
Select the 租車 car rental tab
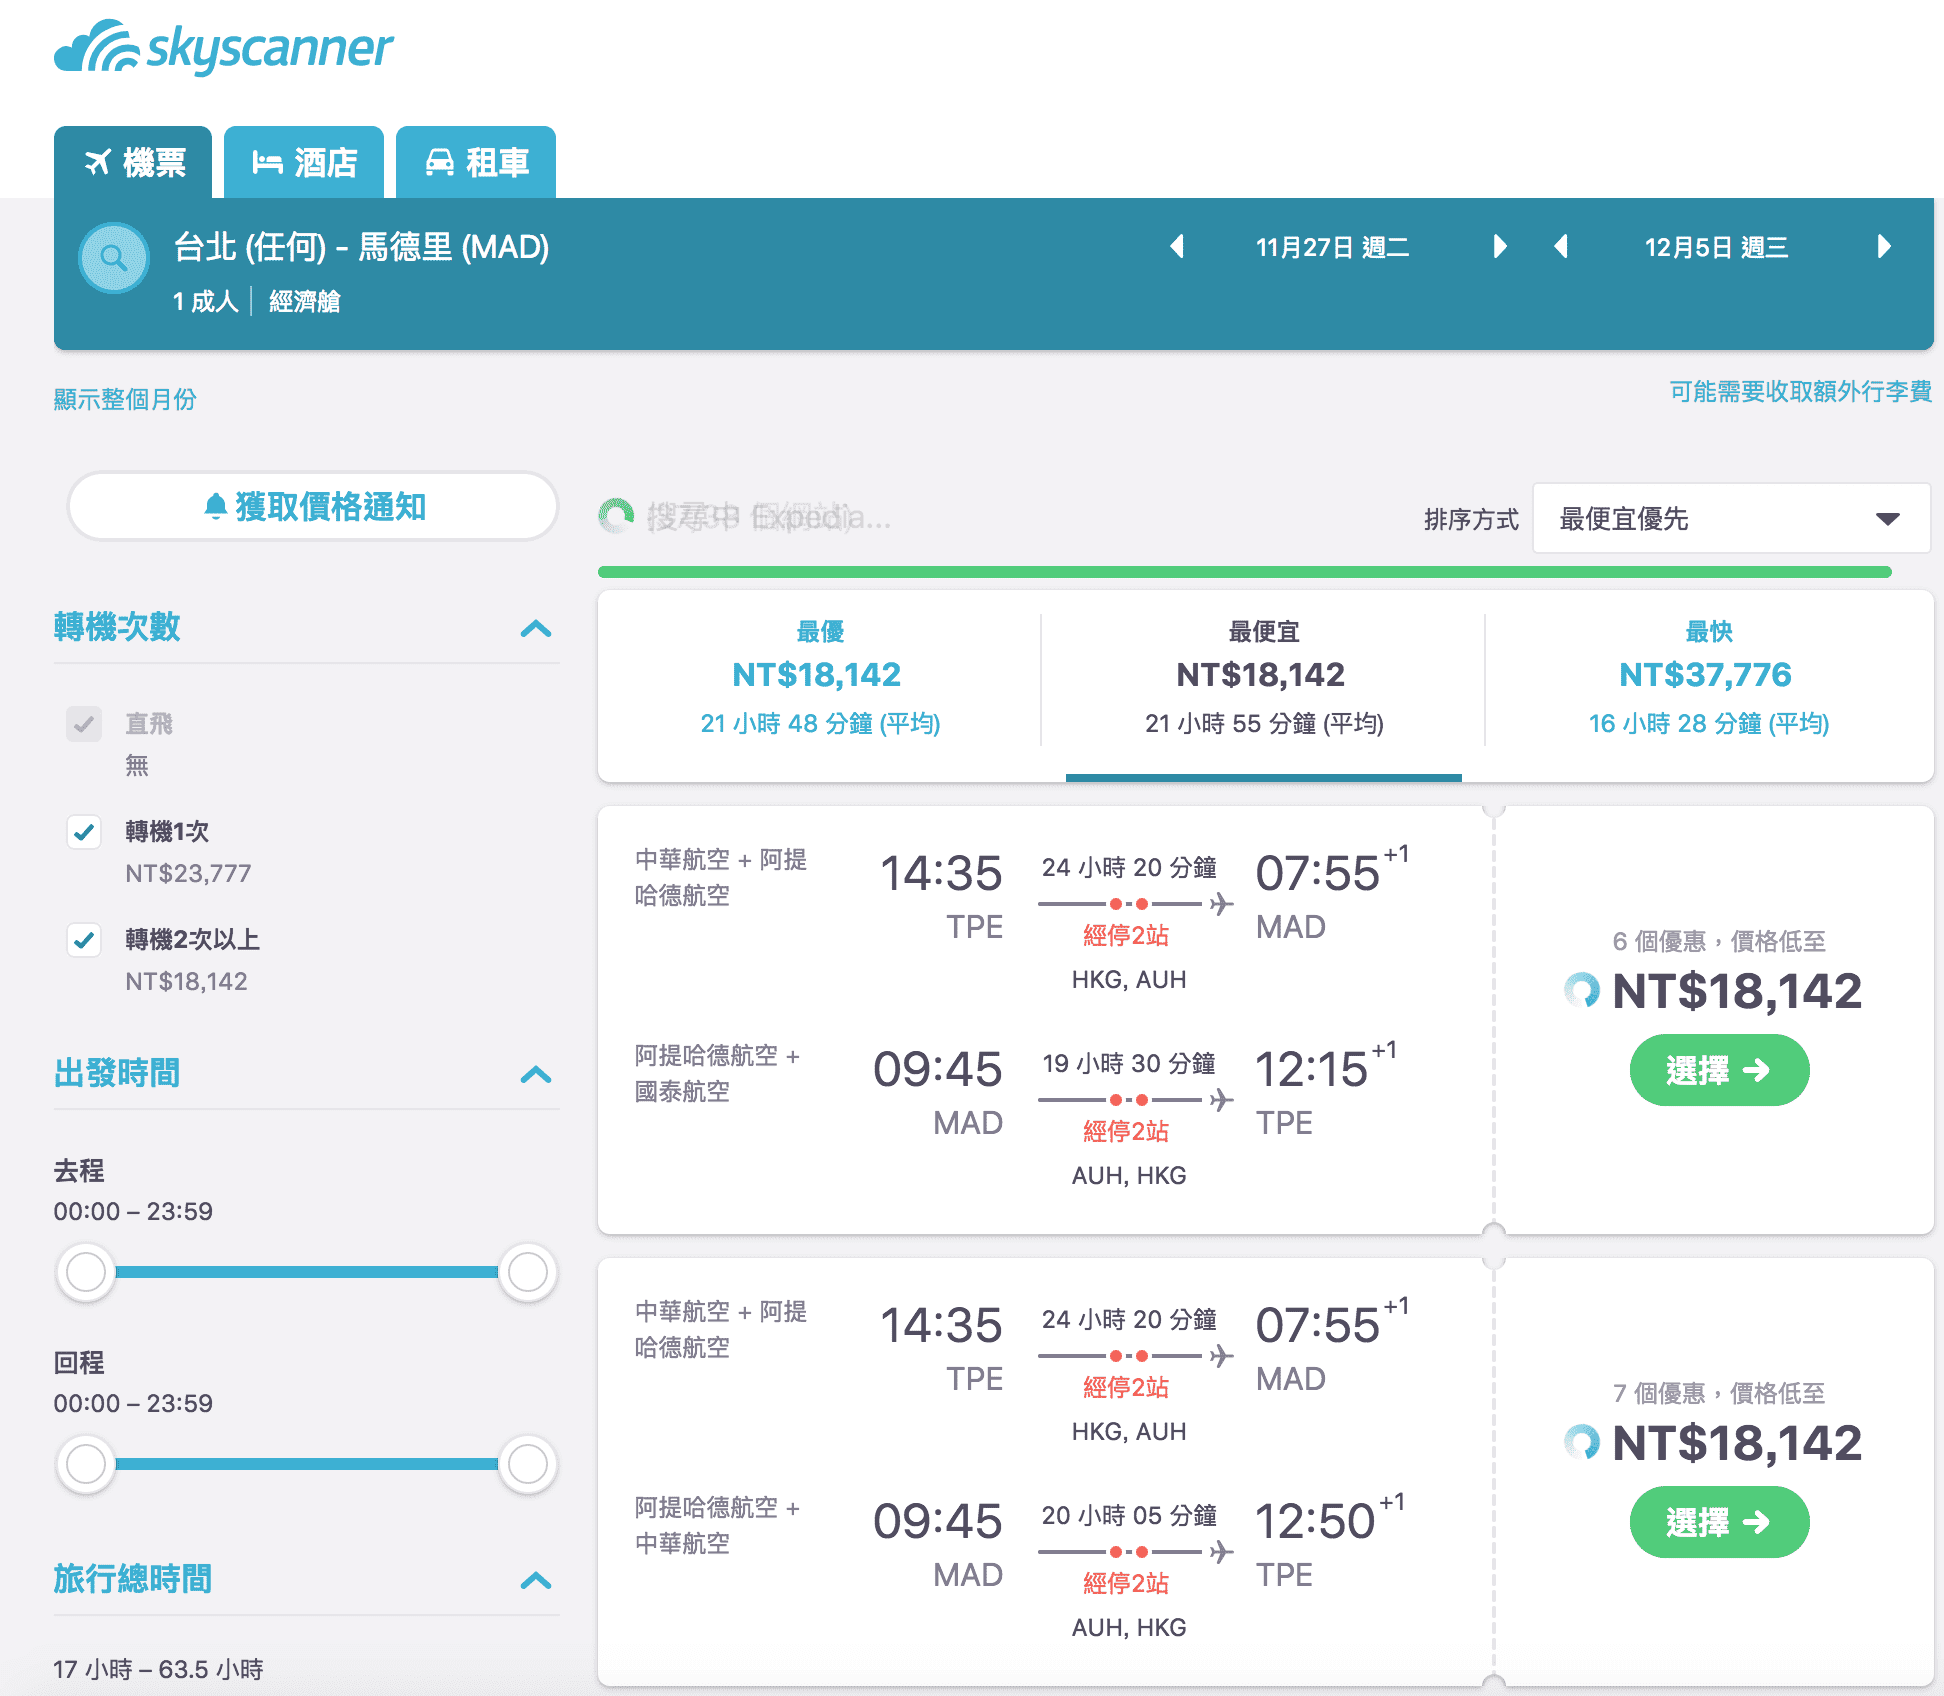pos(476,162)
